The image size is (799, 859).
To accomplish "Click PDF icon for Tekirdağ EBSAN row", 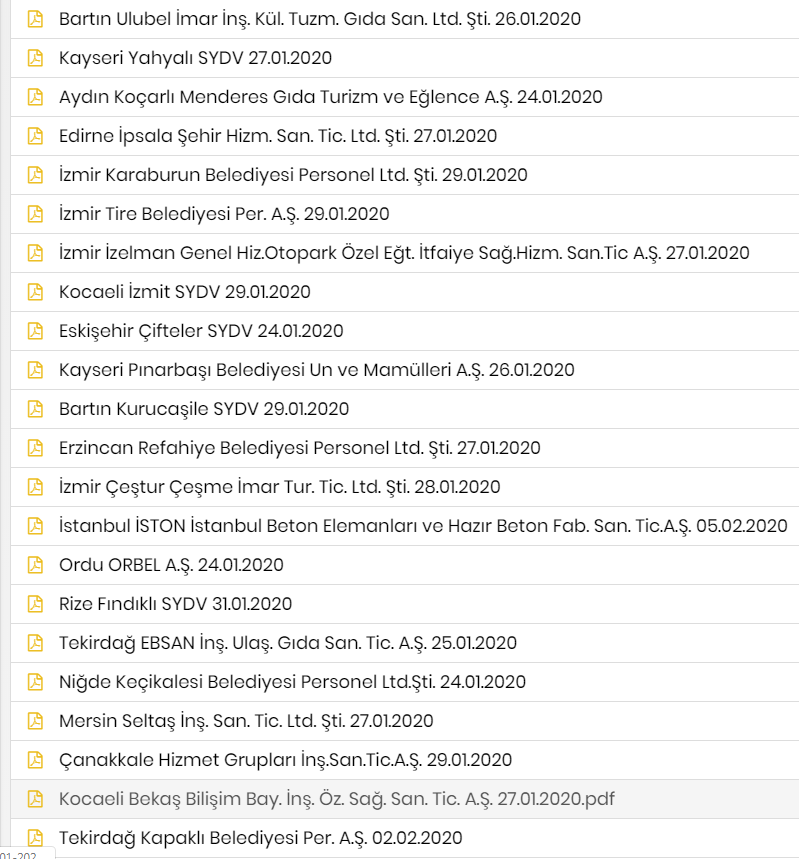I will (x=35, y=643).
